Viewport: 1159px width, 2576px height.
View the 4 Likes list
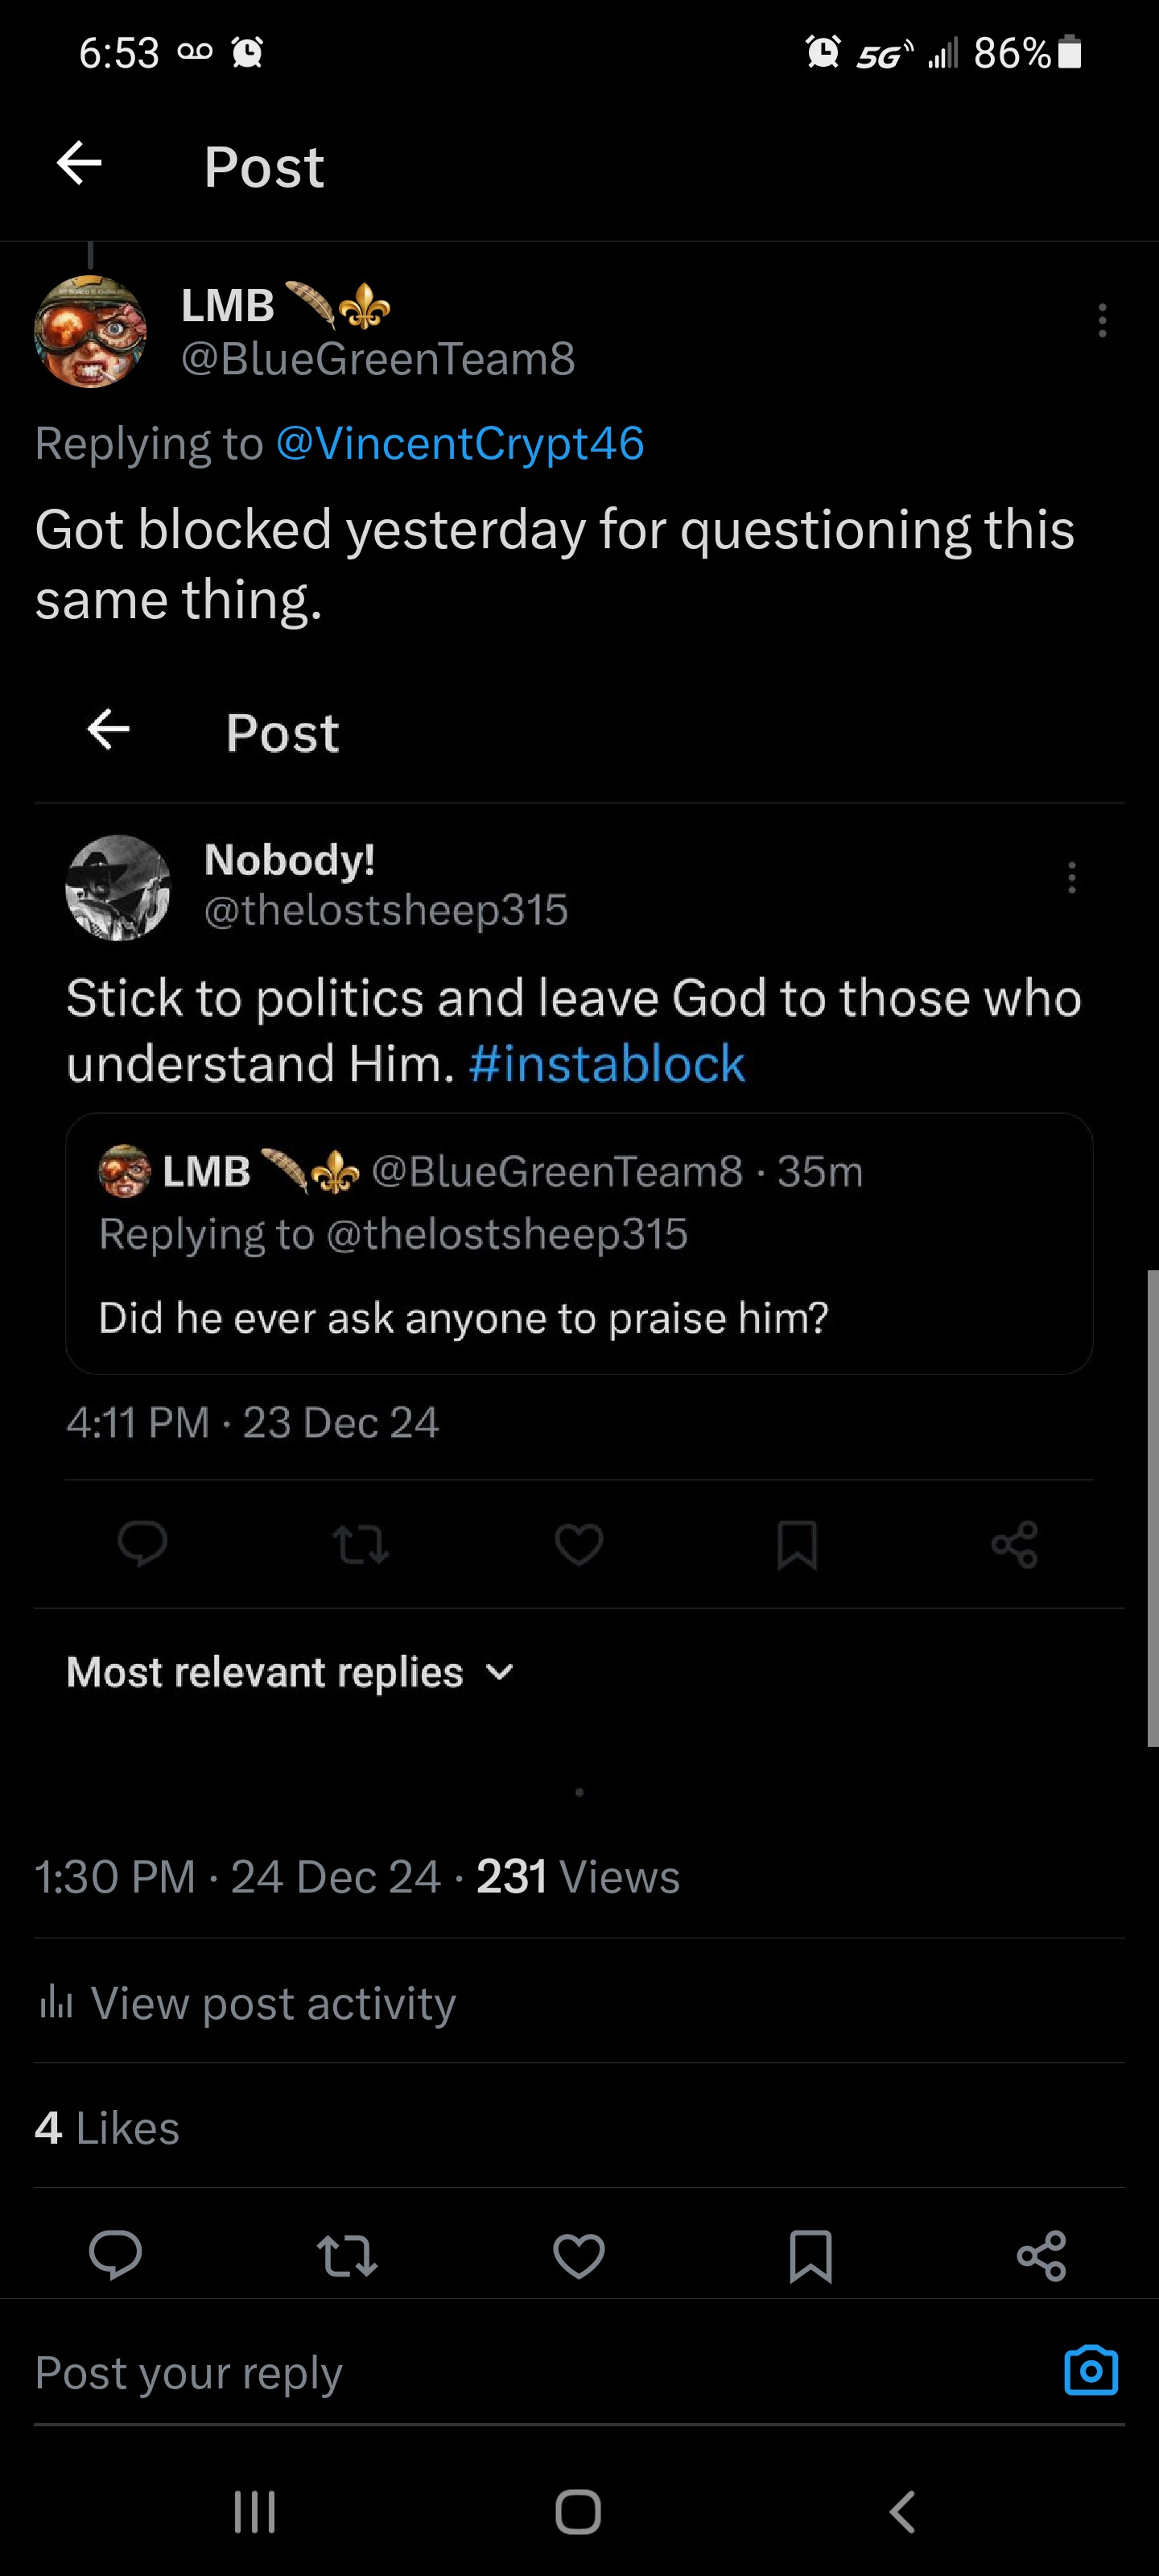tap(107, 2128)
